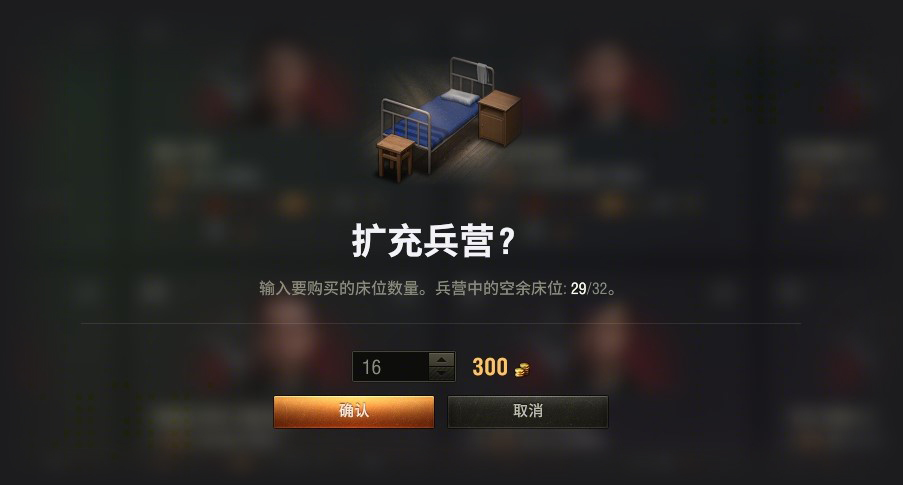
Task: Click the dark 取消 cancel button
Action: point(528,412)
